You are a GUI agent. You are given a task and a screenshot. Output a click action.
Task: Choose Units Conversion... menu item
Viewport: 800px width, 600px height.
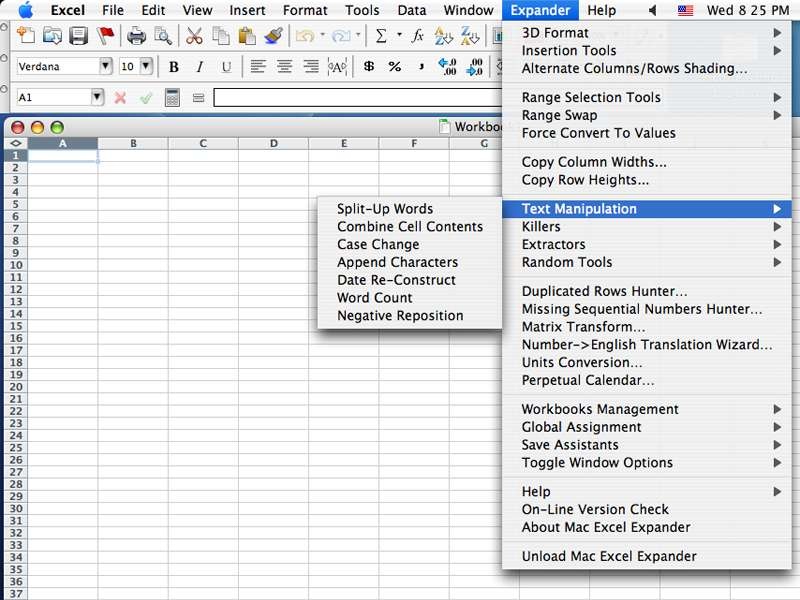647,363
